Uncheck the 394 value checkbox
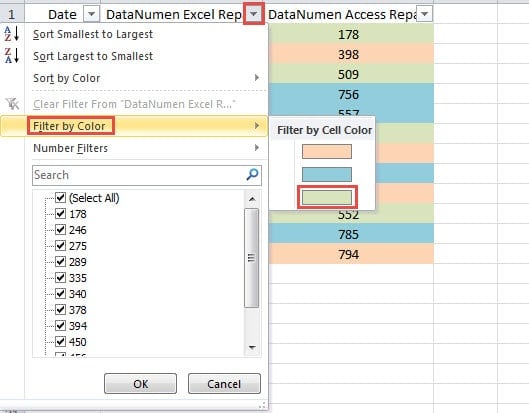 [x=60, y=326]
